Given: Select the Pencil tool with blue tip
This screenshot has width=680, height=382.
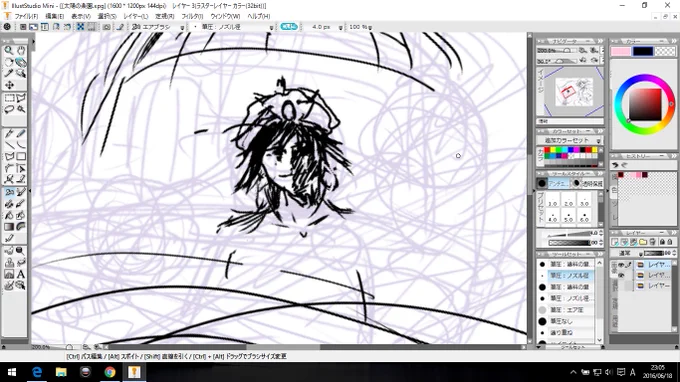Looking at the screenshot, I should tap(20, 133).
